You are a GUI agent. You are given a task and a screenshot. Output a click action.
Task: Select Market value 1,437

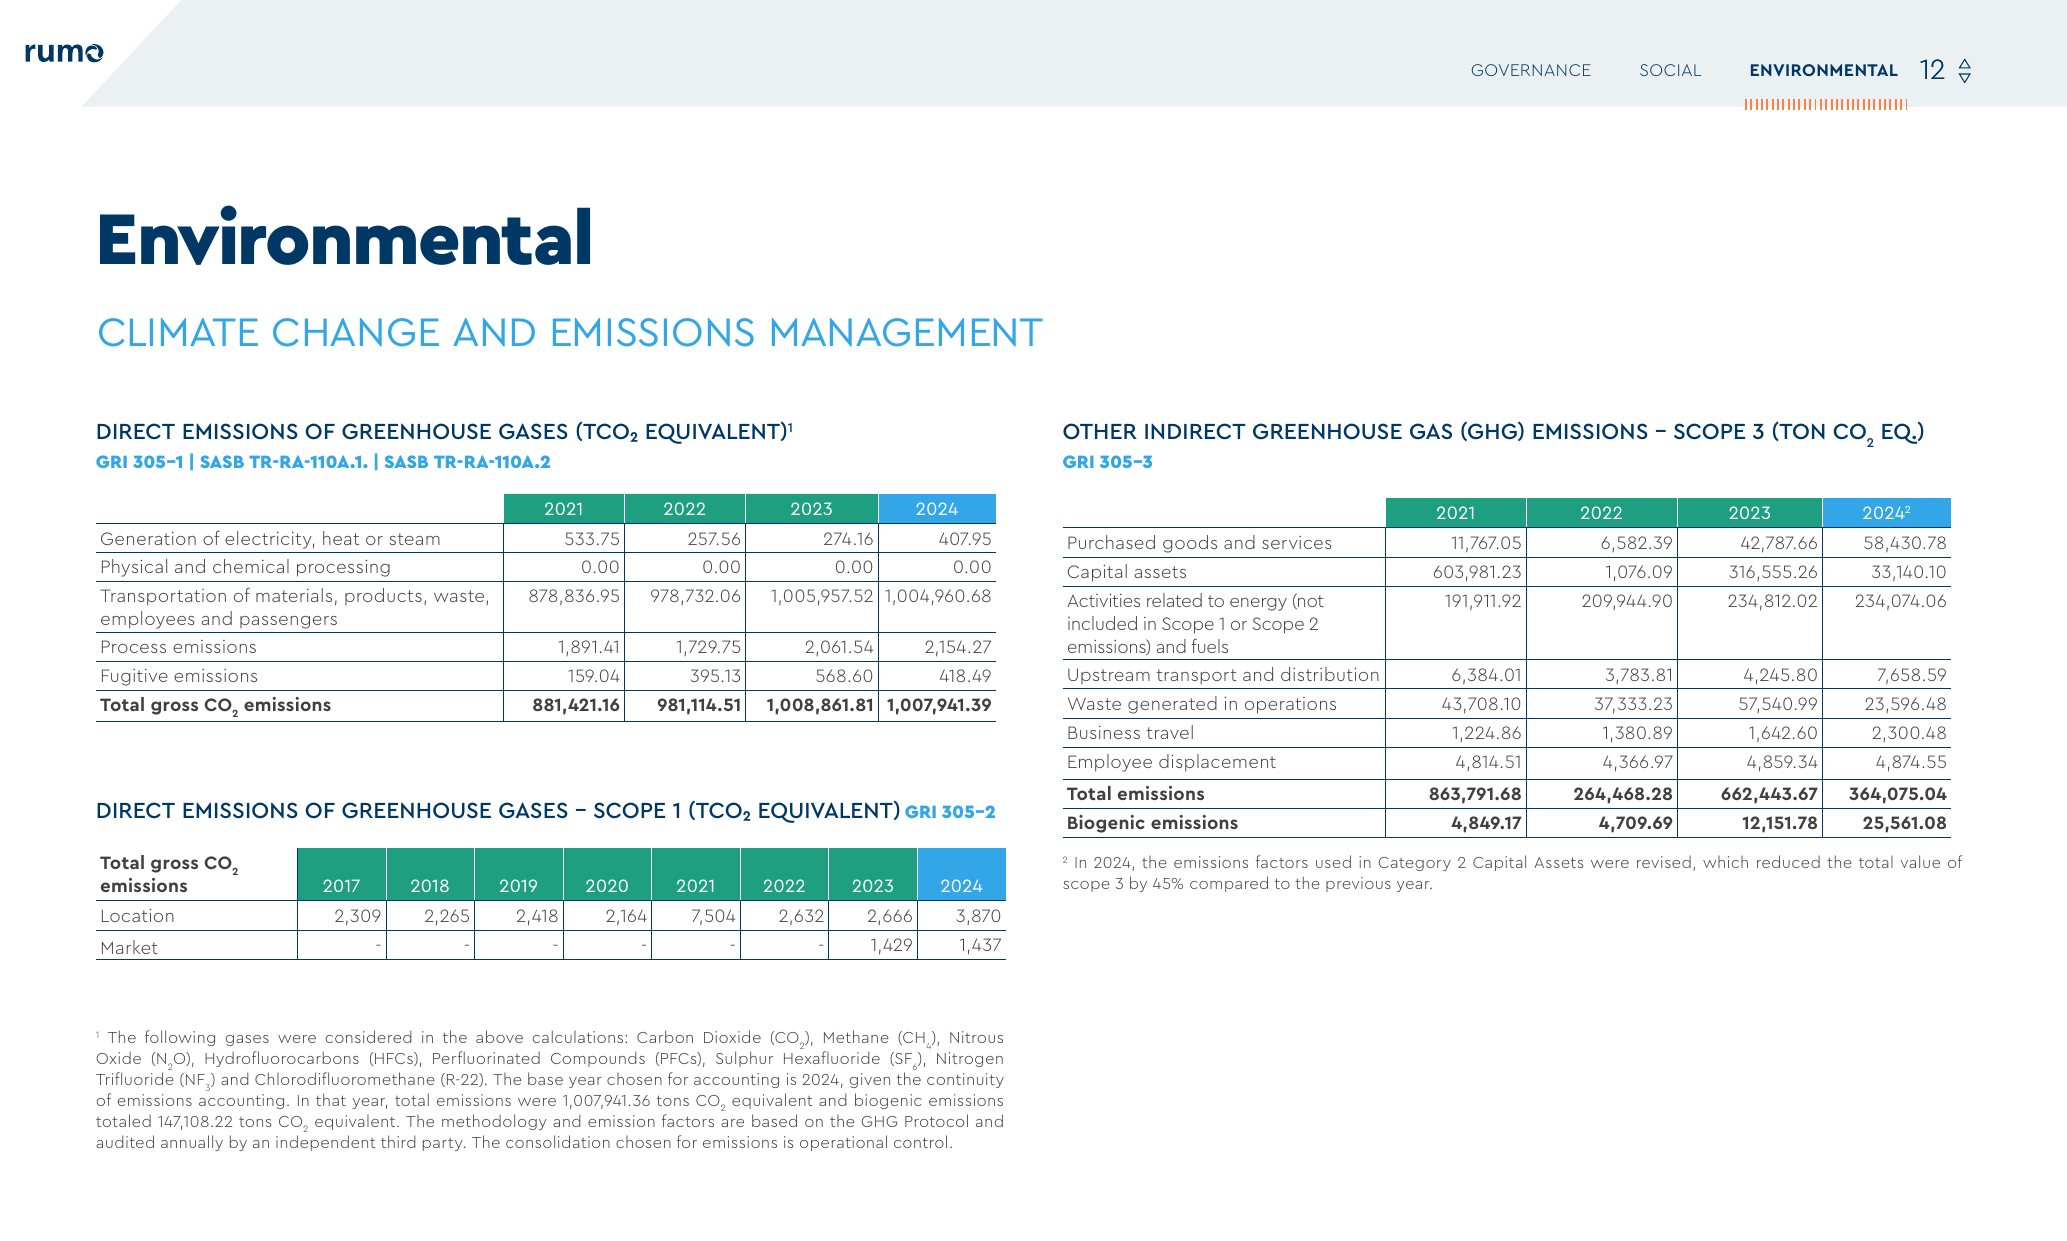(x=980, y=945)
